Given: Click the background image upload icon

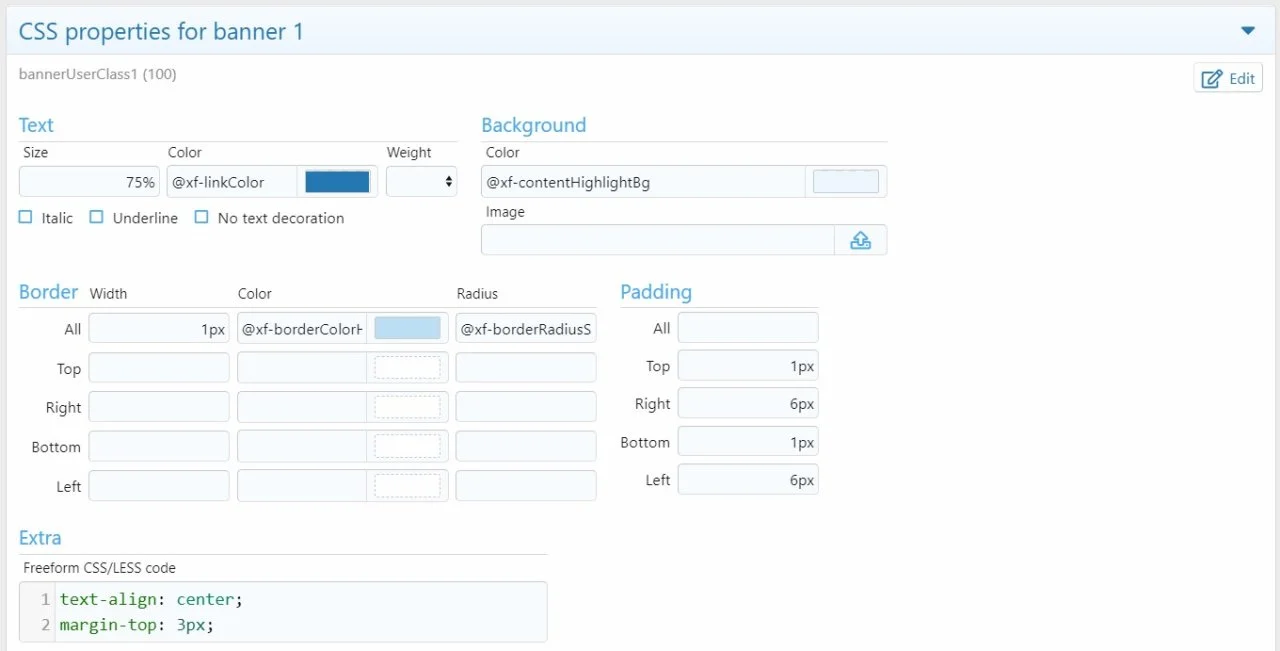Looking at the screenshot, I should tap(860, 240).
